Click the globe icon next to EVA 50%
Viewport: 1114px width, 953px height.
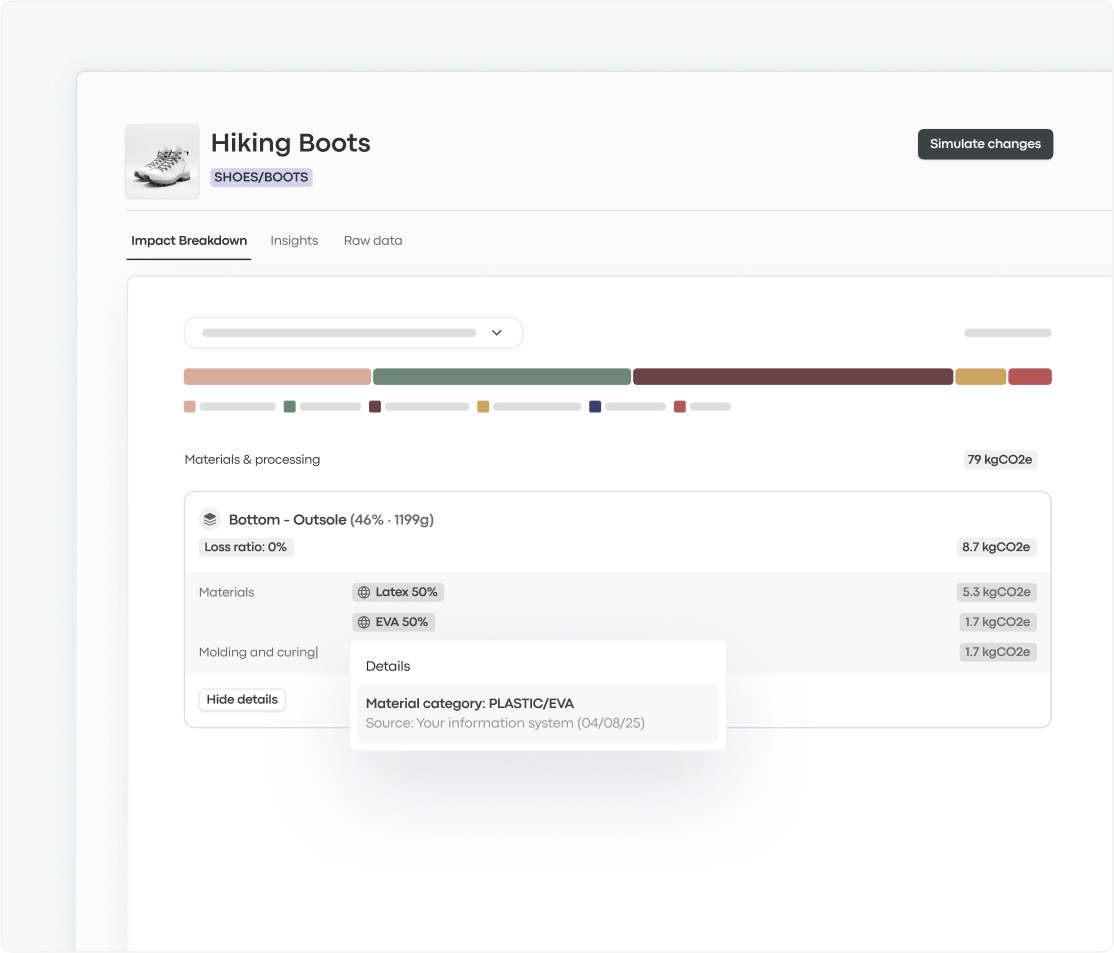coord(364,622)
